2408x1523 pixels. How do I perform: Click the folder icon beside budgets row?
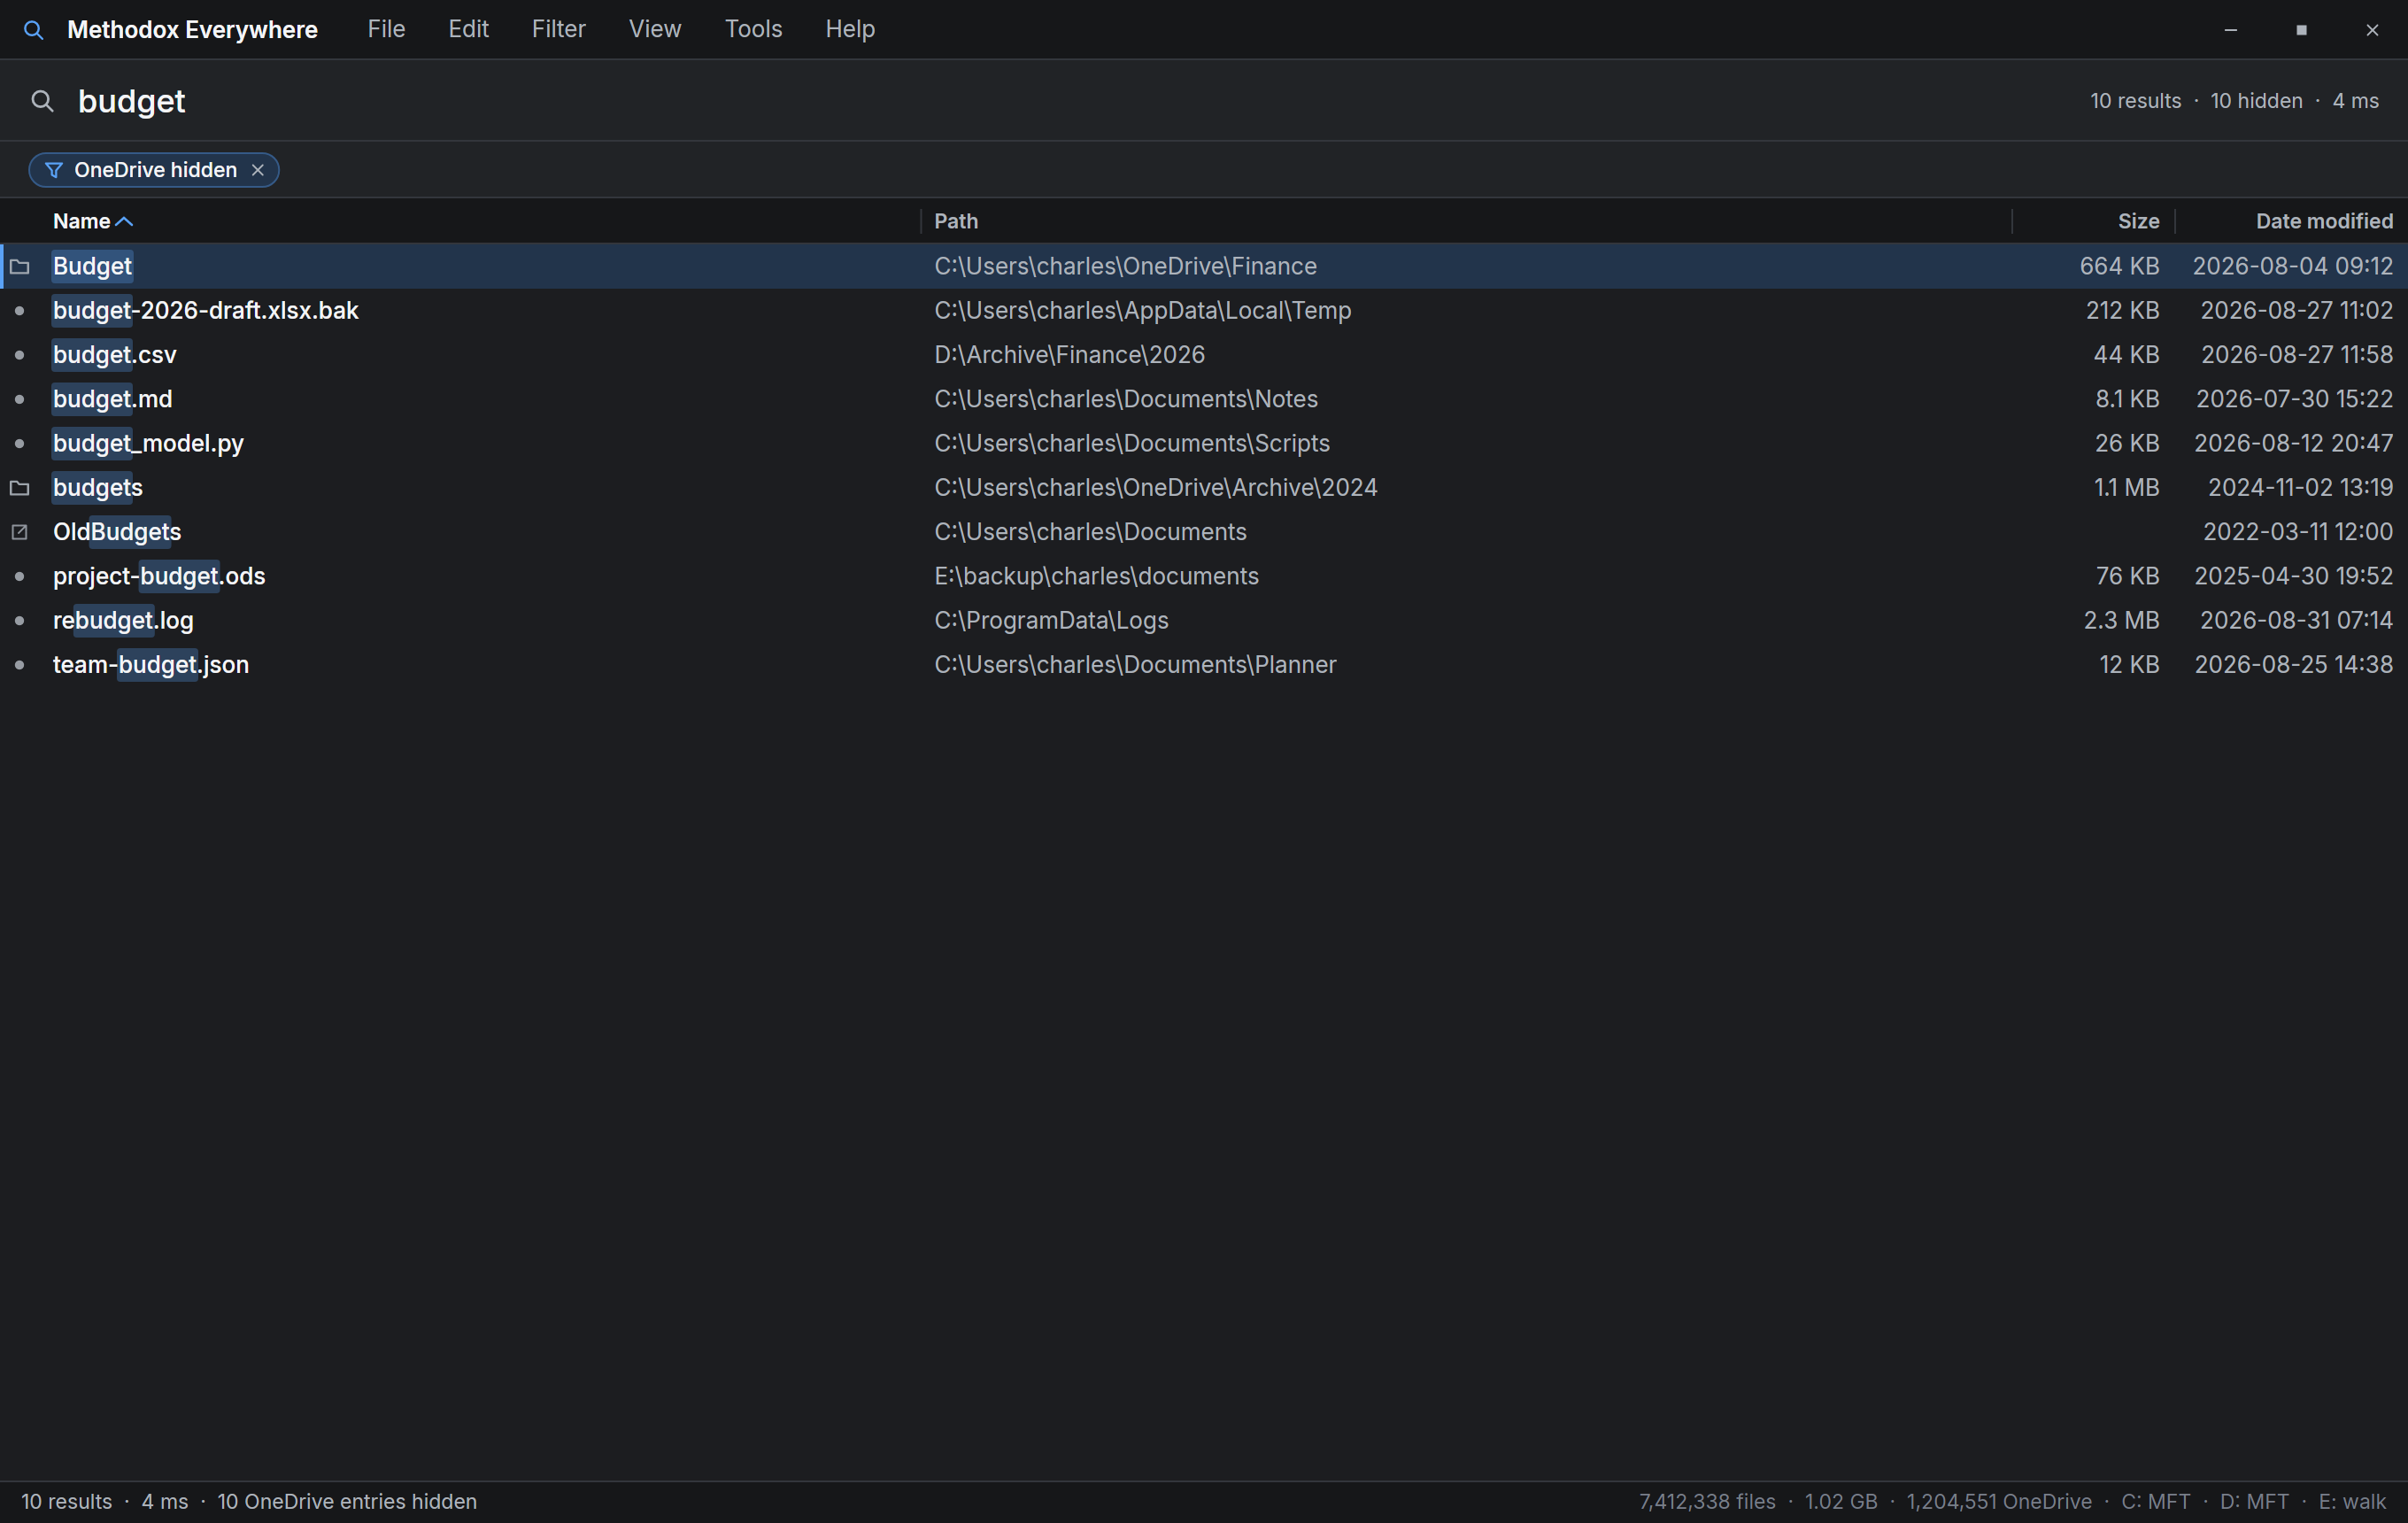coord(19,488)
